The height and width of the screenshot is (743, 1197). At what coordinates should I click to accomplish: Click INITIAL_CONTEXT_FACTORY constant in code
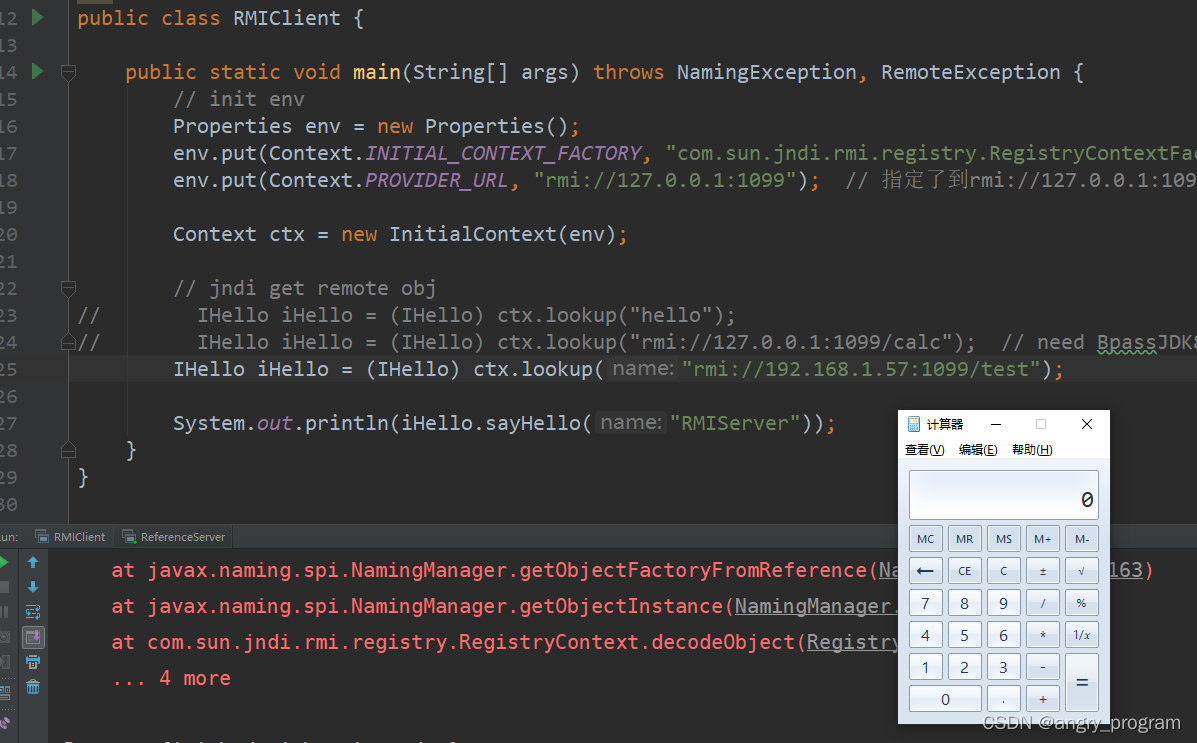pos(503,153)
